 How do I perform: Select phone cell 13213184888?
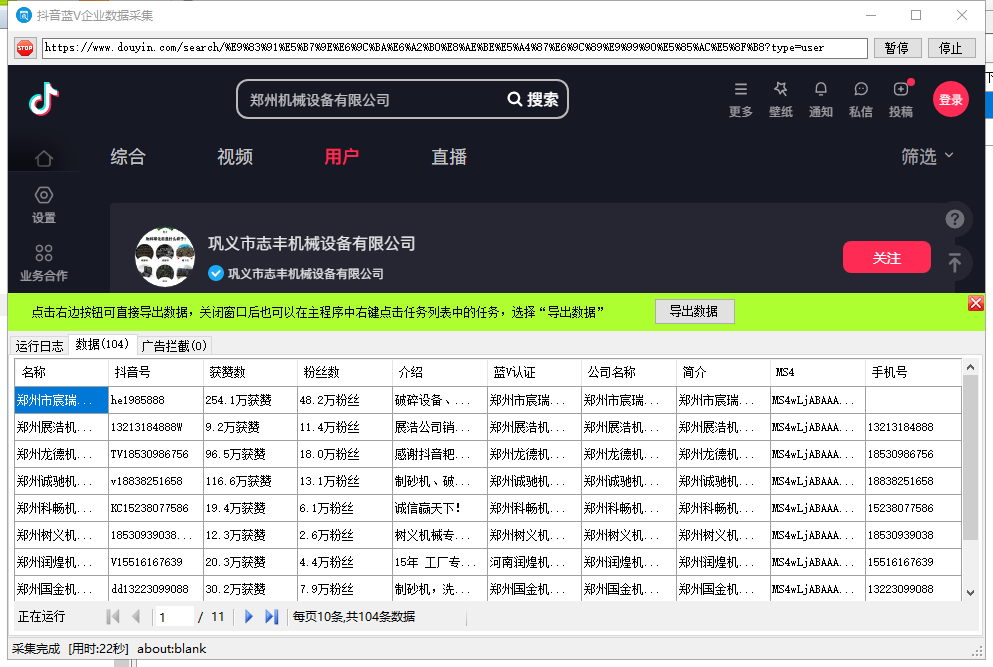[x=913, y=428]
